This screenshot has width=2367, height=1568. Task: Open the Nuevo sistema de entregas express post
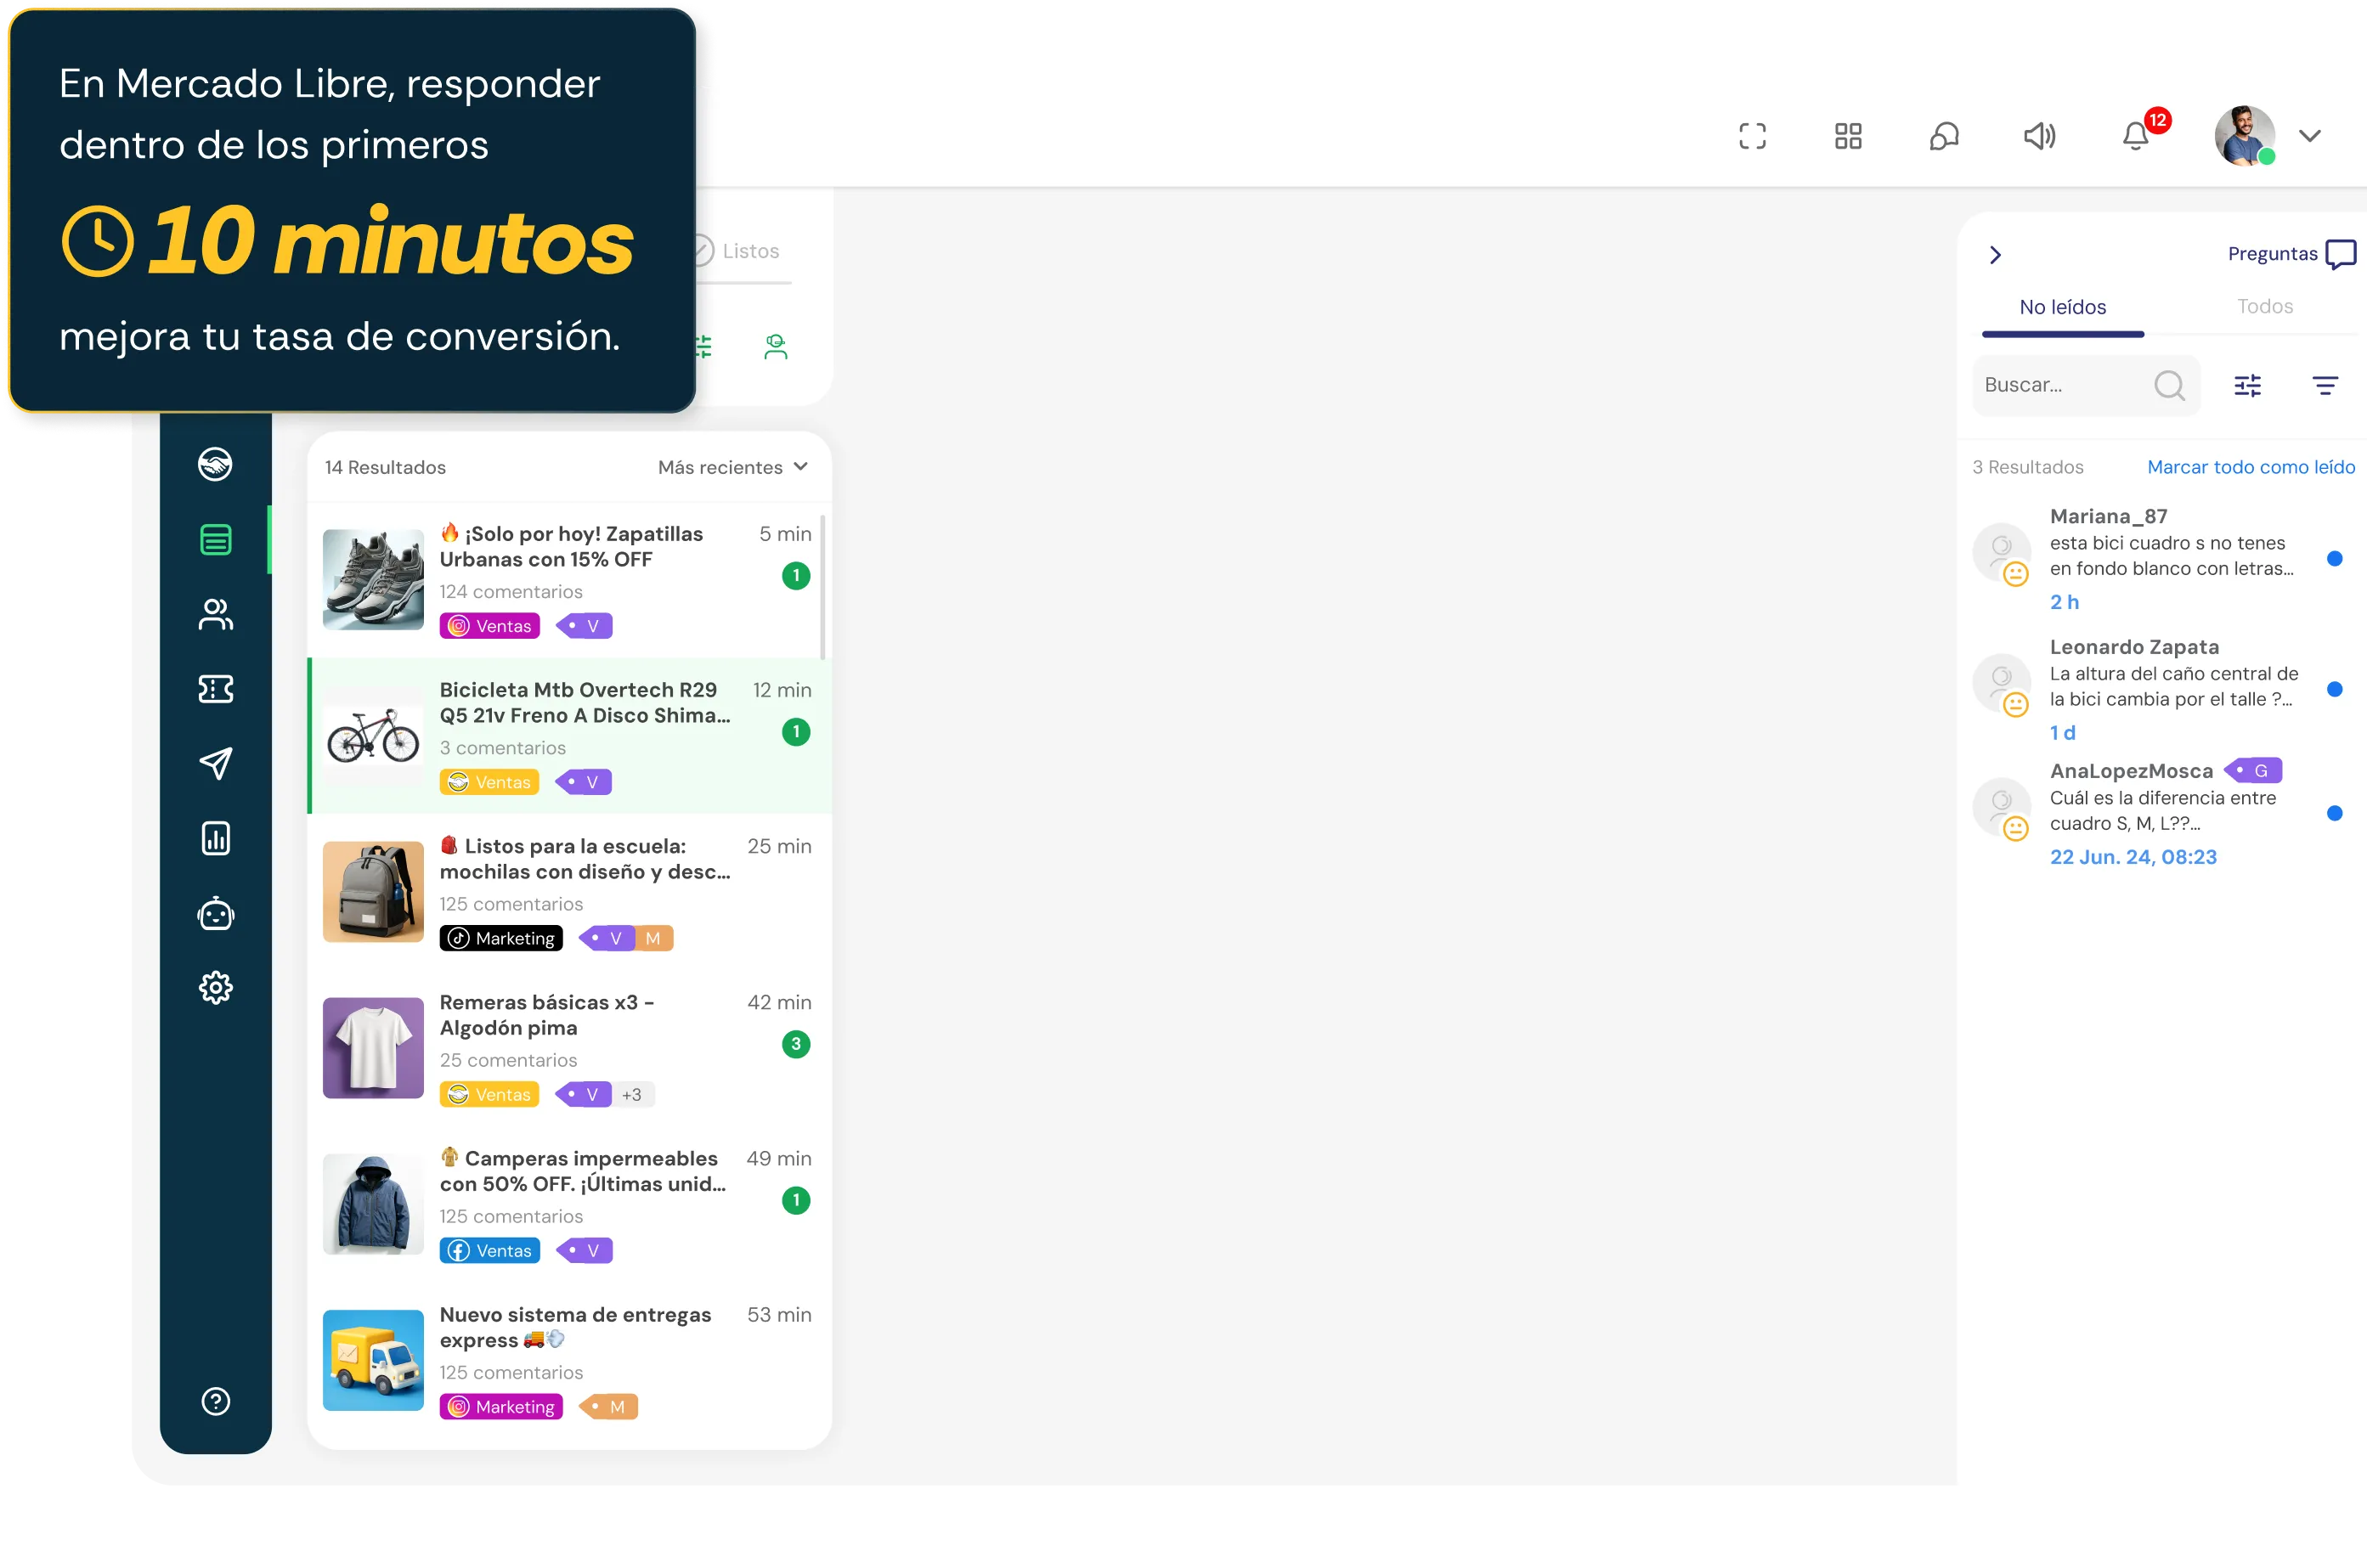tap(568, 1360)
